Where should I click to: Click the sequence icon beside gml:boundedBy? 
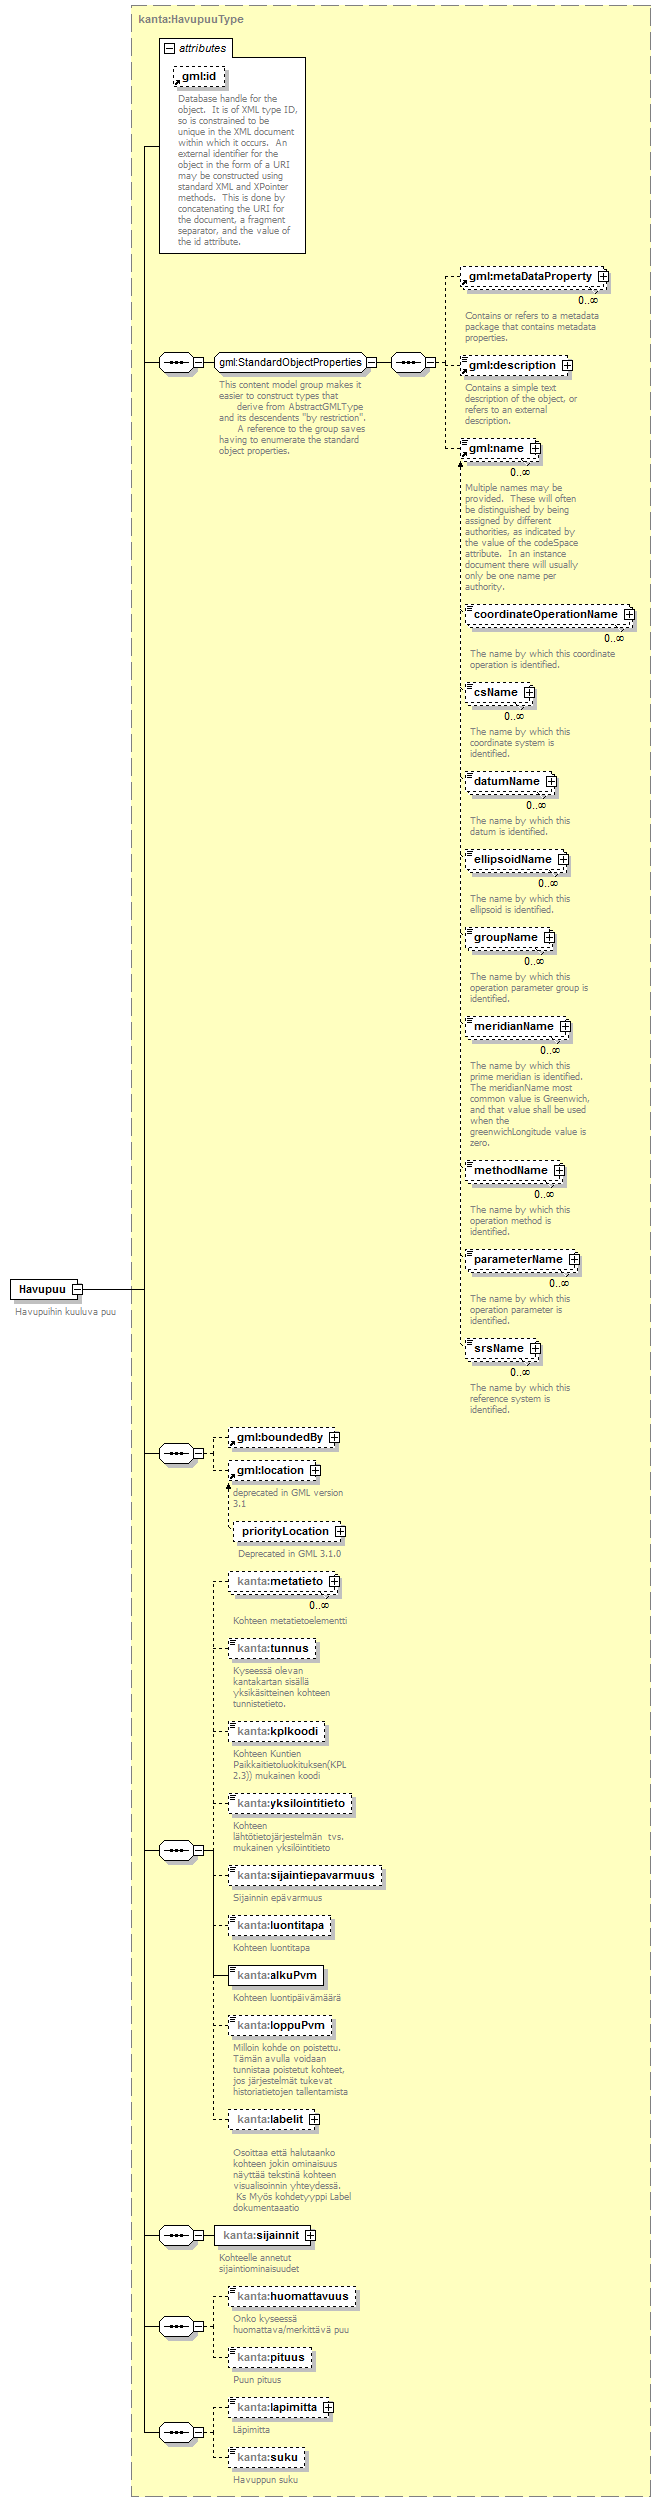(x=176, y=1453)
